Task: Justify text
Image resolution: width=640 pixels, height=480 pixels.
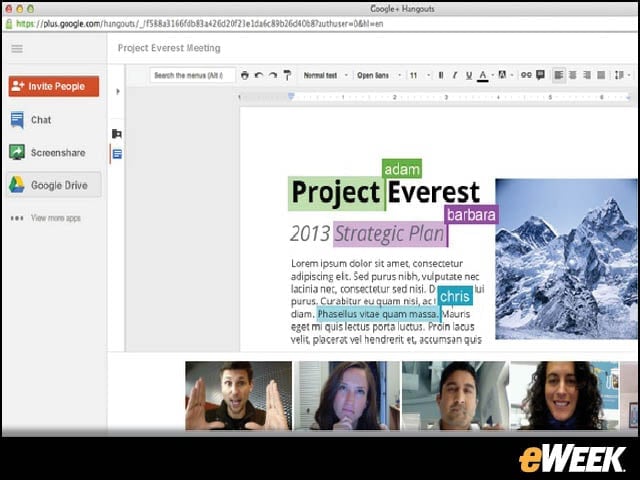Action: tap(601, 75)
